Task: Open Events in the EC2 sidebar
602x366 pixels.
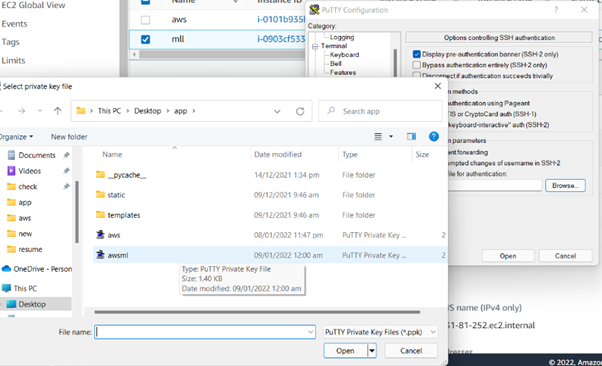Action: [15, 24]
